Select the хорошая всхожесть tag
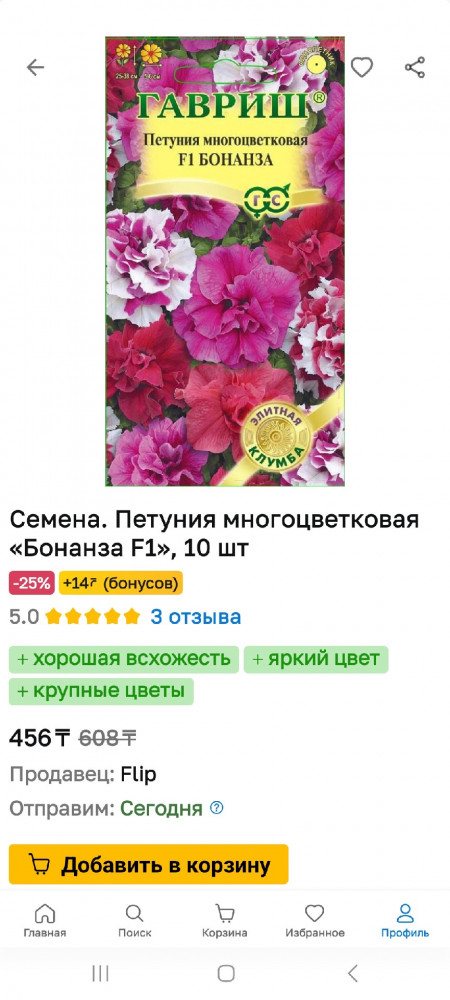The height and width of the screenshot is (1000, 450). (x=124, y=659)
